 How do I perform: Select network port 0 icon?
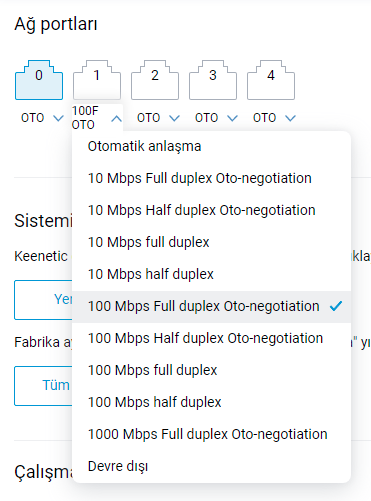[x=39, y=80]
